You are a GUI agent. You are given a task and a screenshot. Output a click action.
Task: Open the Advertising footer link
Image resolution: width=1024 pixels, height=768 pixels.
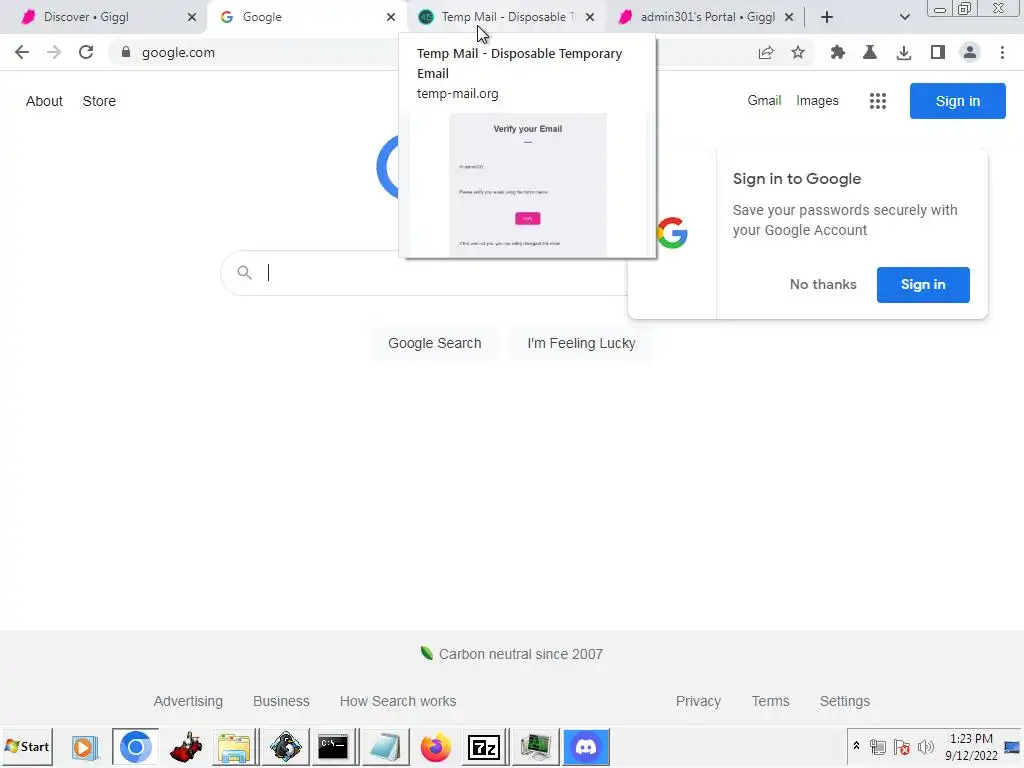pos(188,701)
